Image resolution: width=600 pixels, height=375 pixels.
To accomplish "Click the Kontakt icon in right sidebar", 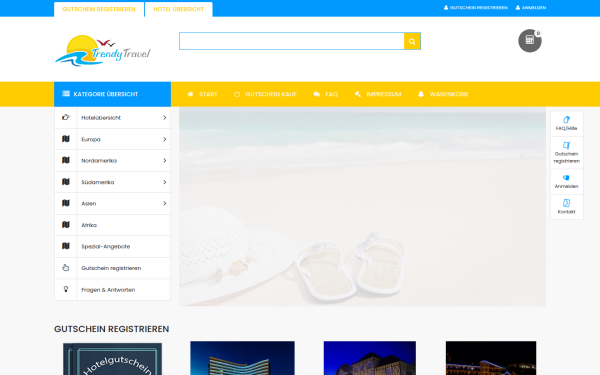I will point(566,203).
